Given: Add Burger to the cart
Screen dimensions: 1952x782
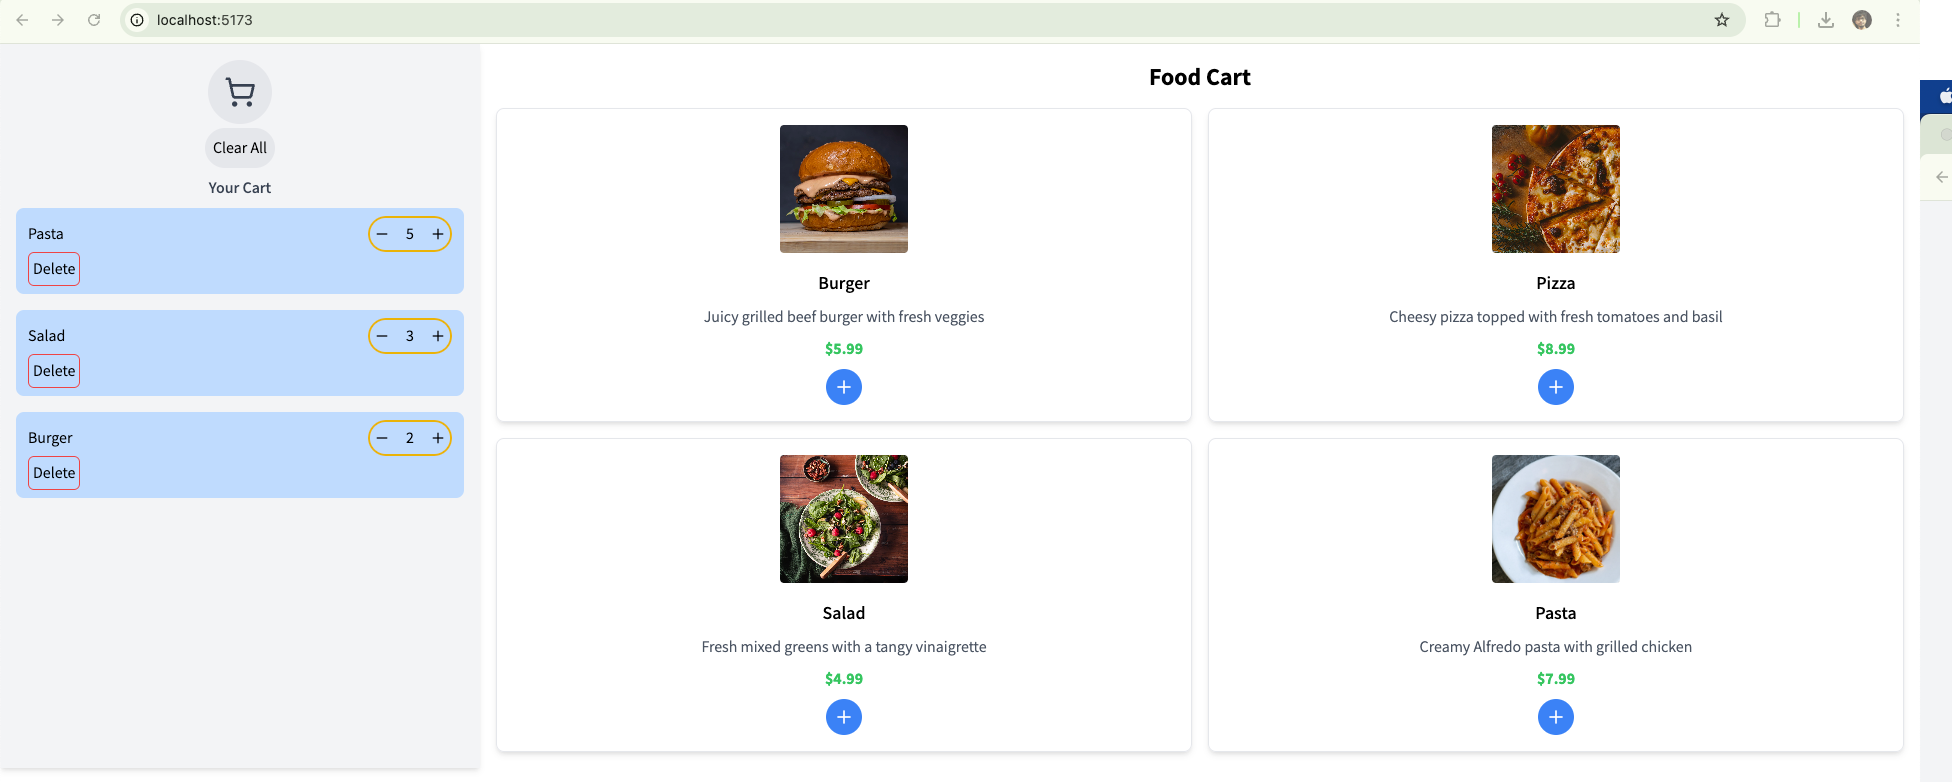Looking at the screenshot, I should 844,387.
